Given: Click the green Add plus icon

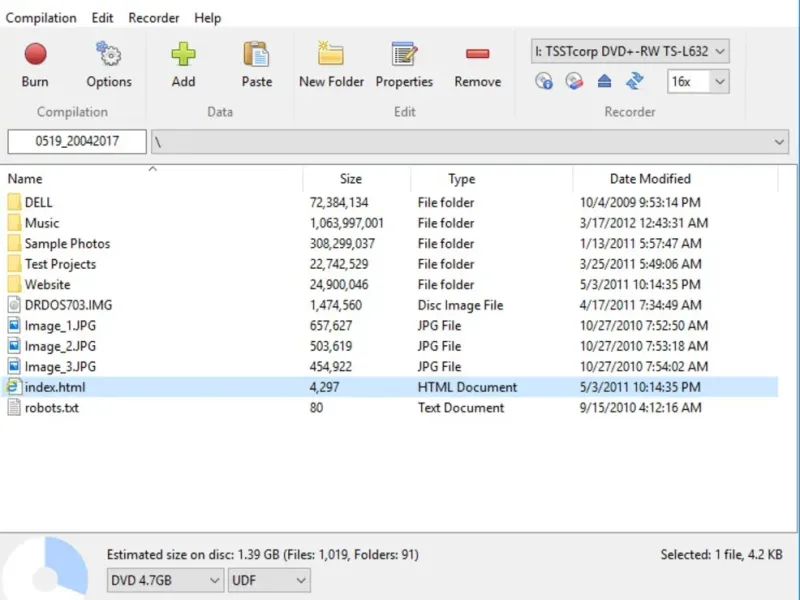Looking at the screenshot, I should [x=183, y=54].
